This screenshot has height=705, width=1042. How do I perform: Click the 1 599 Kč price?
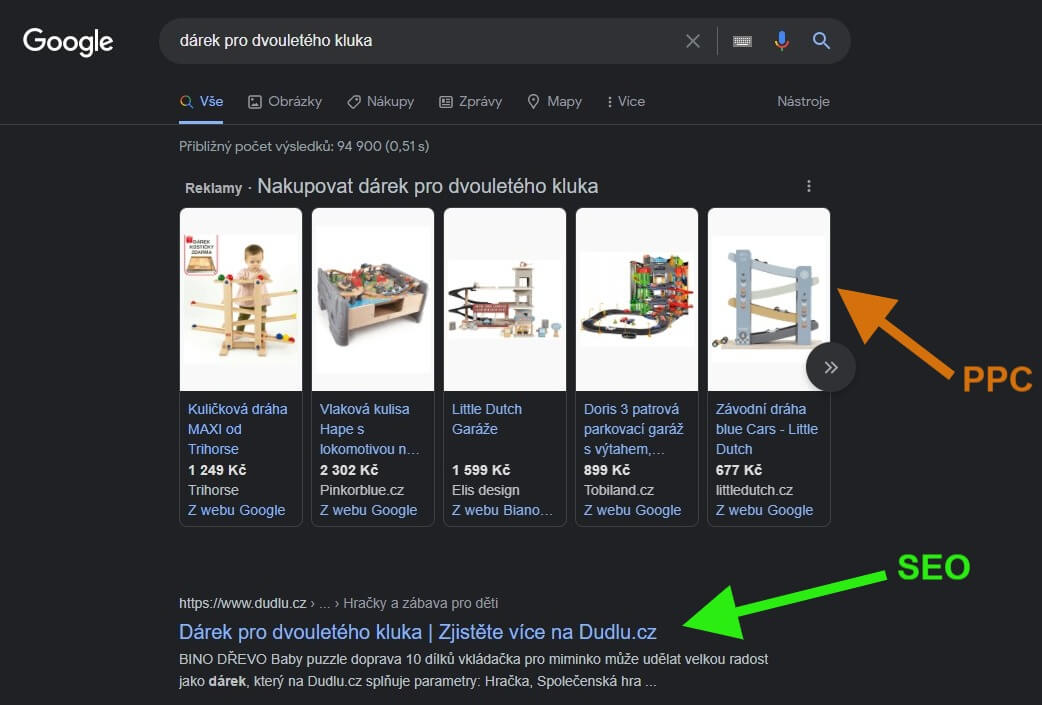pos(481,470)
